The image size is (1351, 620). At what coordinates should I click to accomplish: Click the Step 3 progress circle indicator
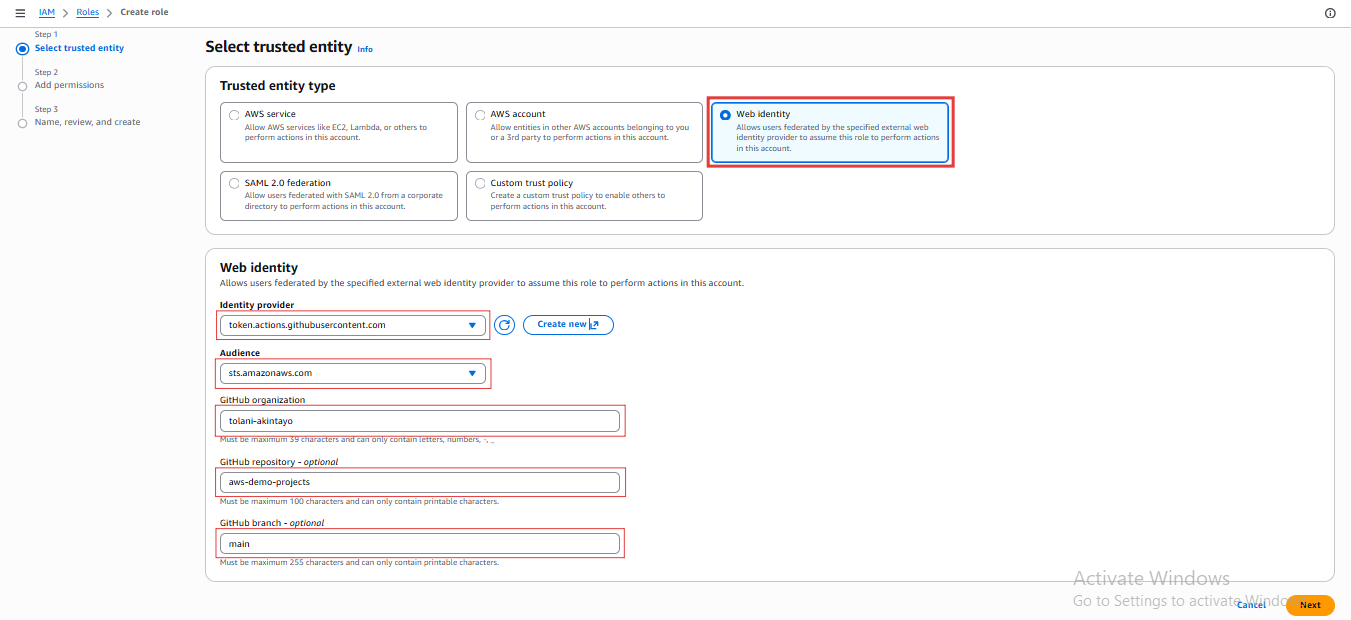click(x=22, y=122)
